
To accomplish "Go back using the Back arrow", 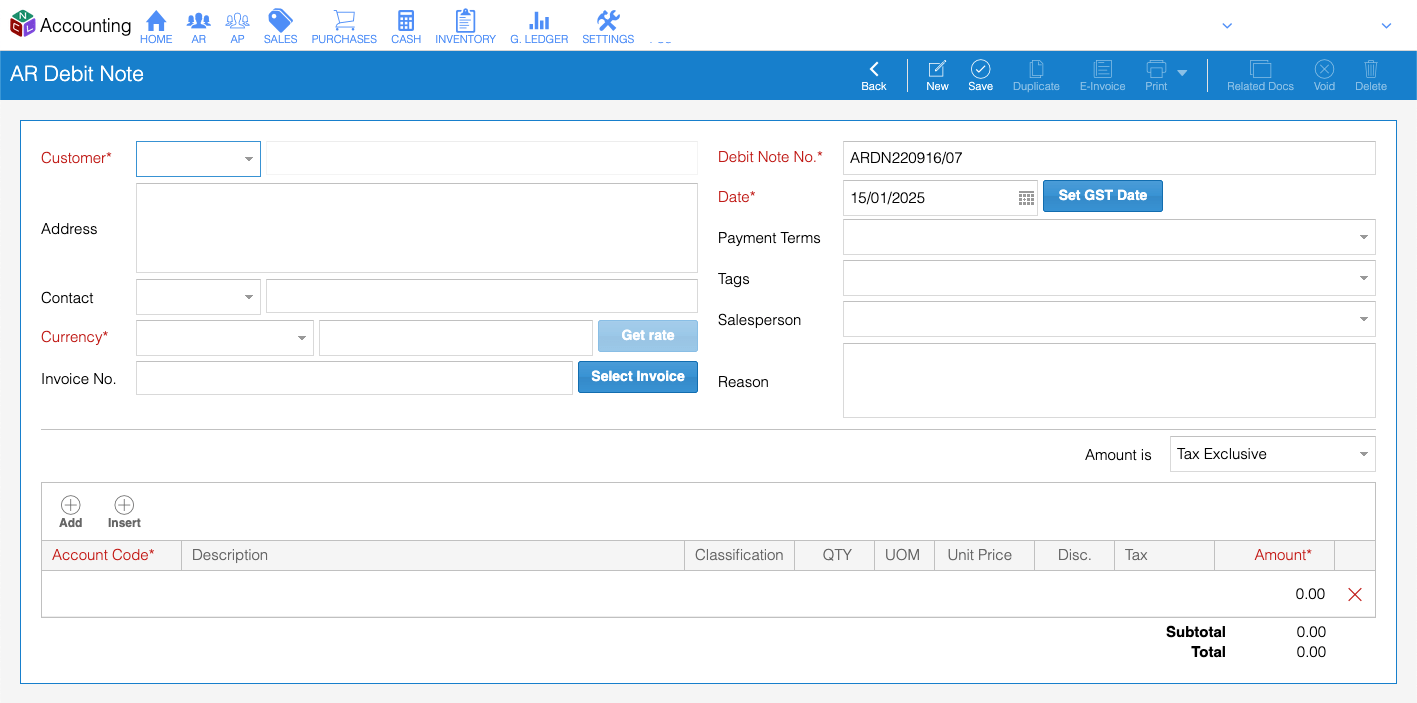I will (x=874, y=69).
